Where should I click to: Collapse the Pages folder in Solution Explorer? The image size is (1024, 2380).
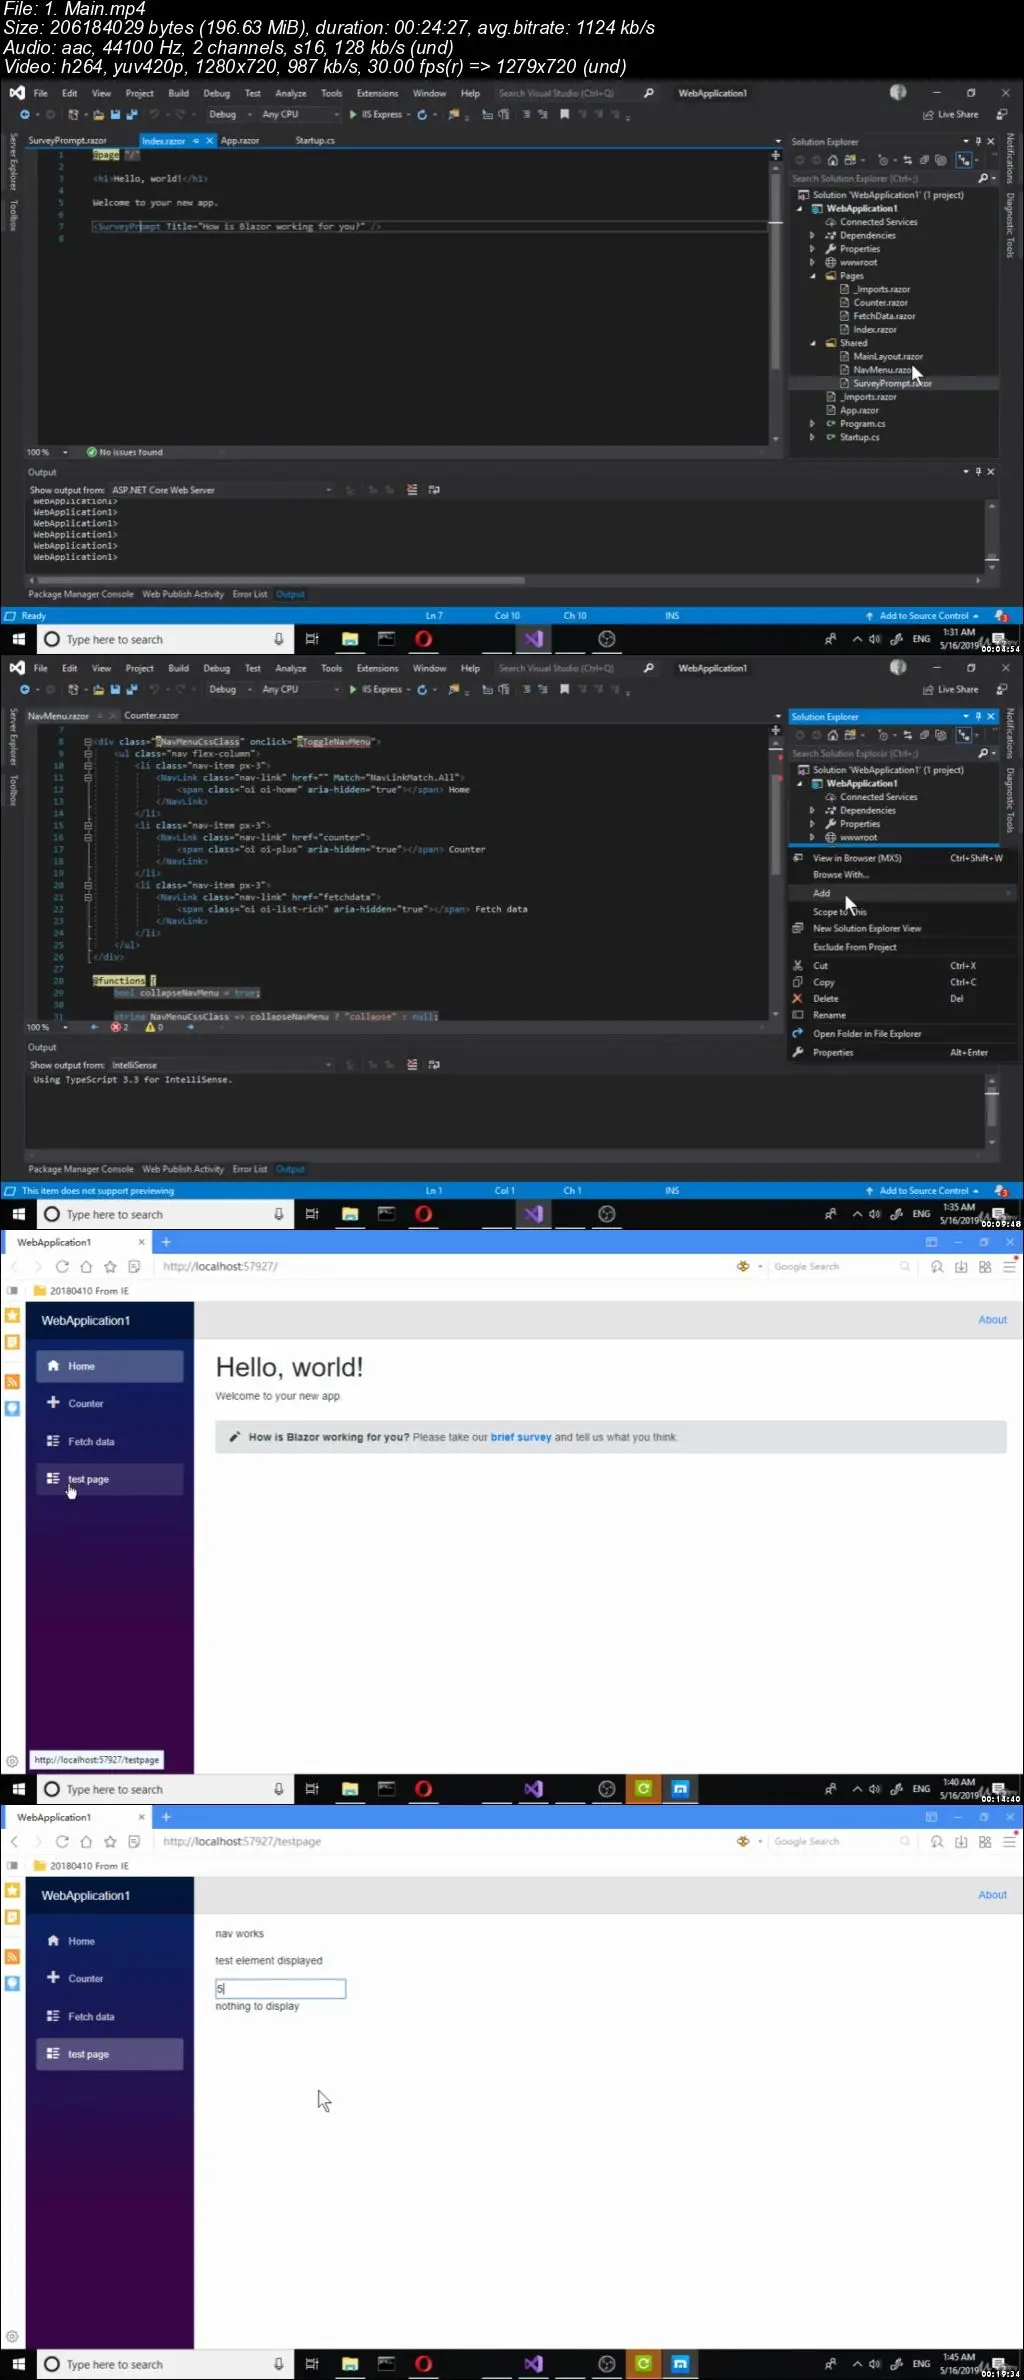[x=812, y=276]
